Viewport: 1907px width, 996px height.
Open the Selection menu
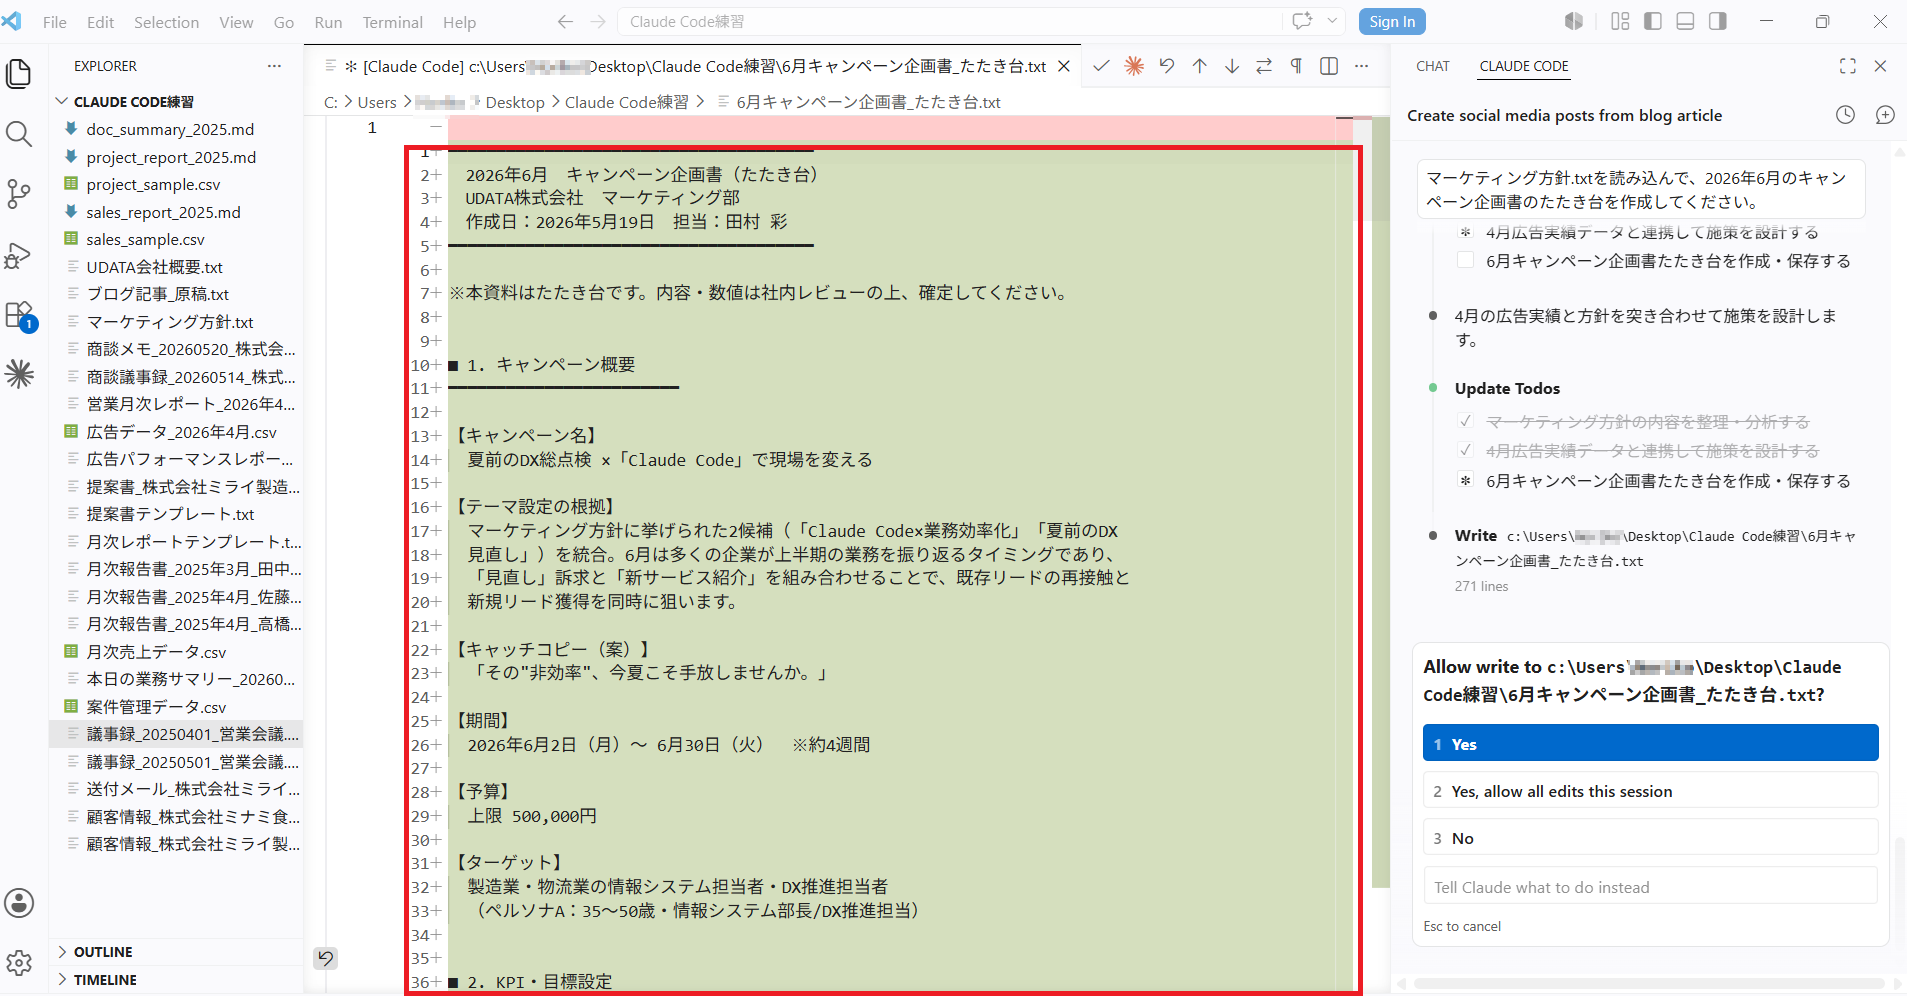click(166, 22)
